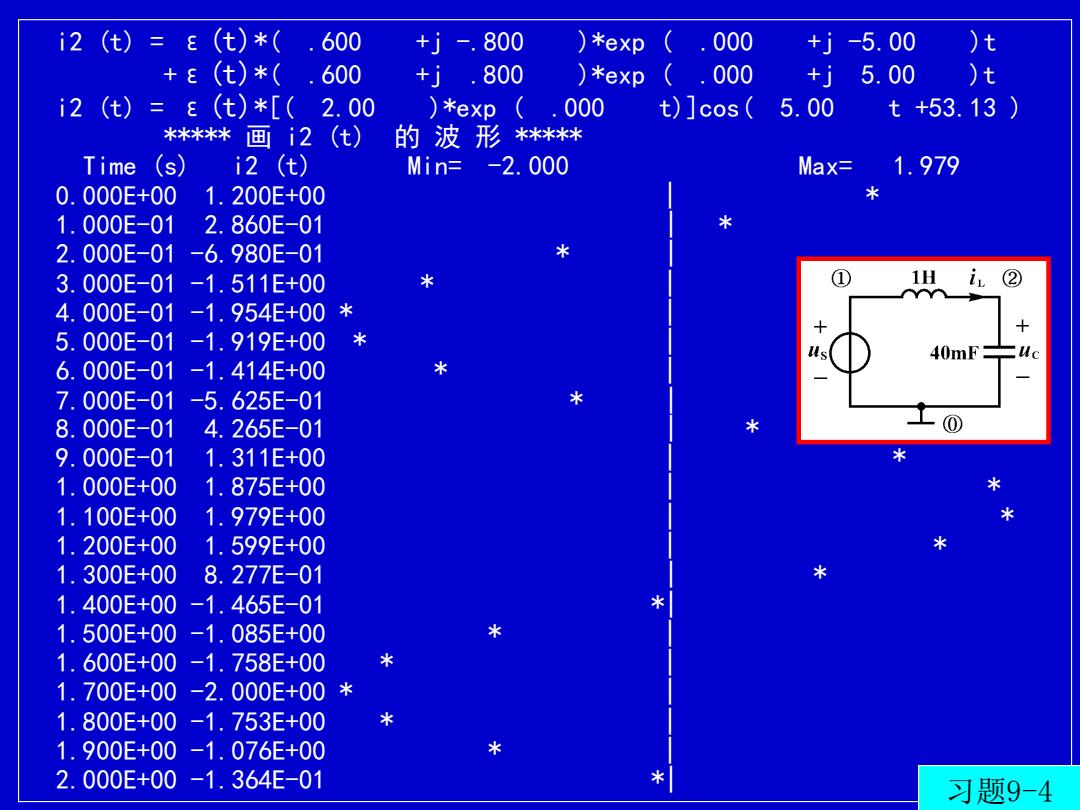The image size is (1080, 810).
Task: Click the value 1.875E+00
Action: coord(265,487)
